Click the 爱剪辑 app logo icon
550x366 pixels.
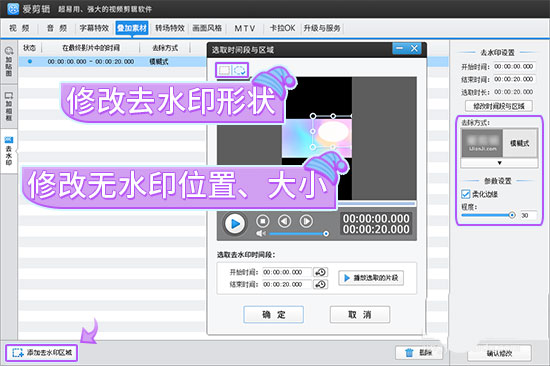(x=13, y=9)
